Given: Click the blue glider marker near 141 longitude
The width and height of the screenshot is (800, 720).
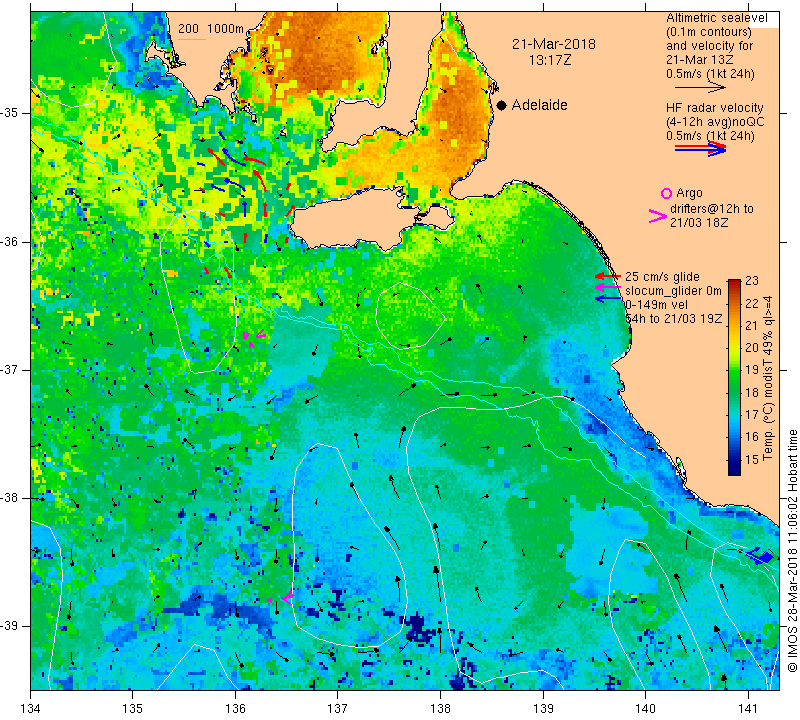Looking at the screenshot, I should coord(760,556).
